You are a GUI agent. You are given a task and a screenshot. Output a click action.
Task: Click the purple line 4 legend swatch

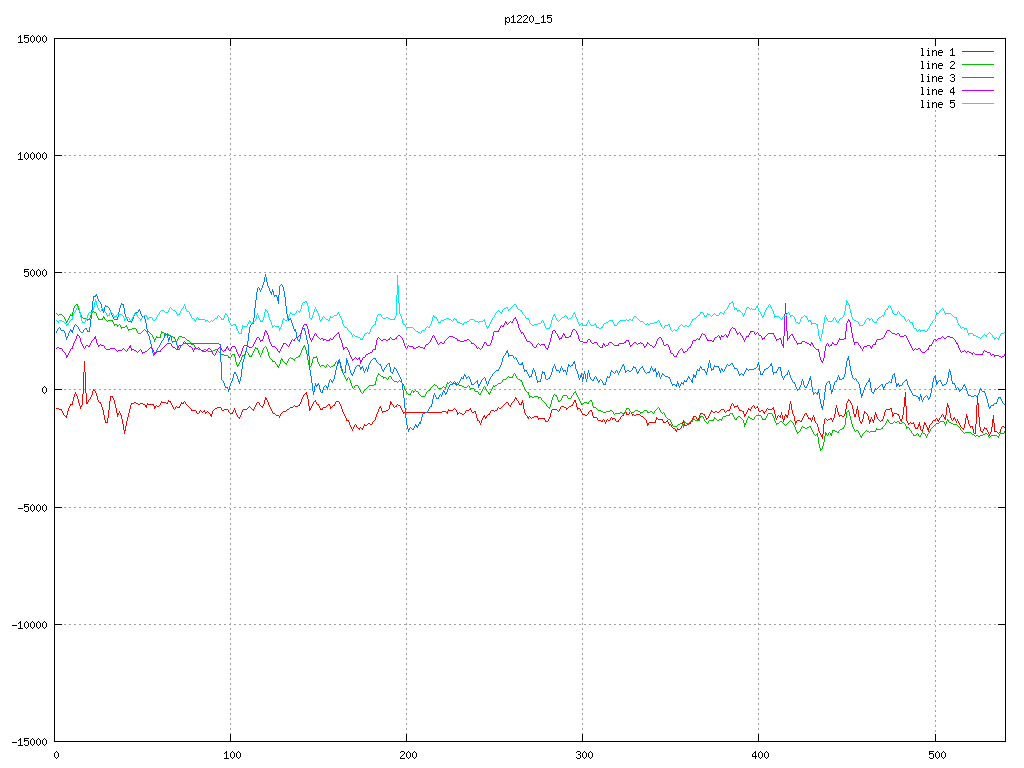(978, 91)
